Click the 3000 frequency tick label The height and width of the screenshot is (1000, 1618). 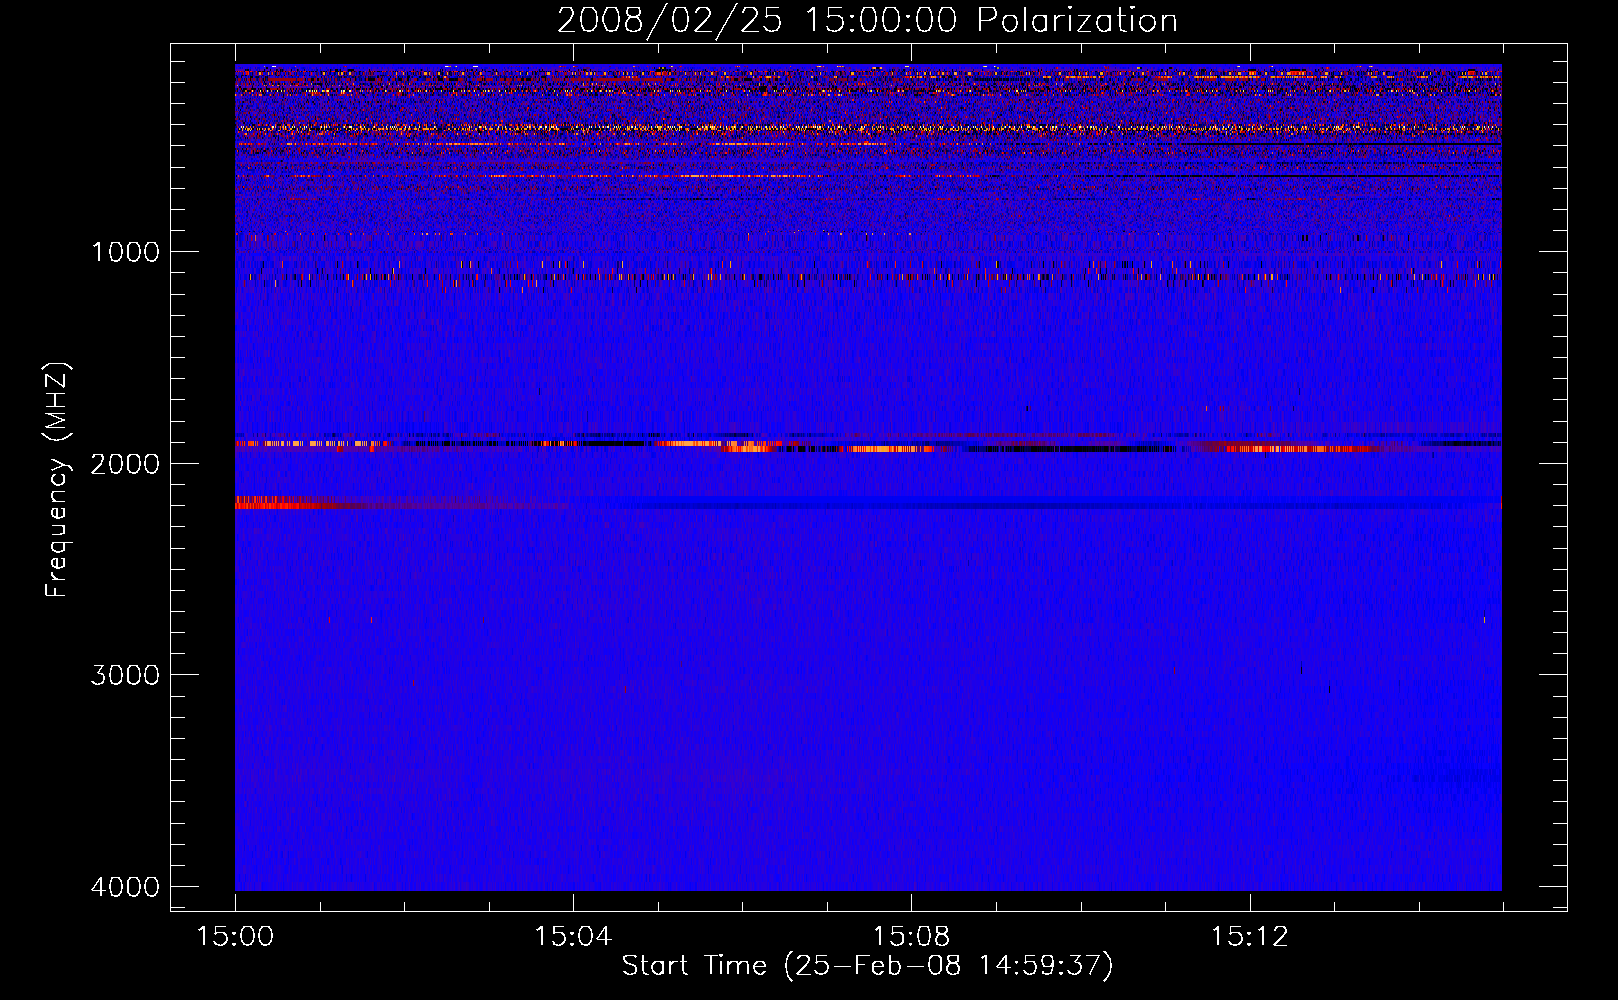click(125, 675)
